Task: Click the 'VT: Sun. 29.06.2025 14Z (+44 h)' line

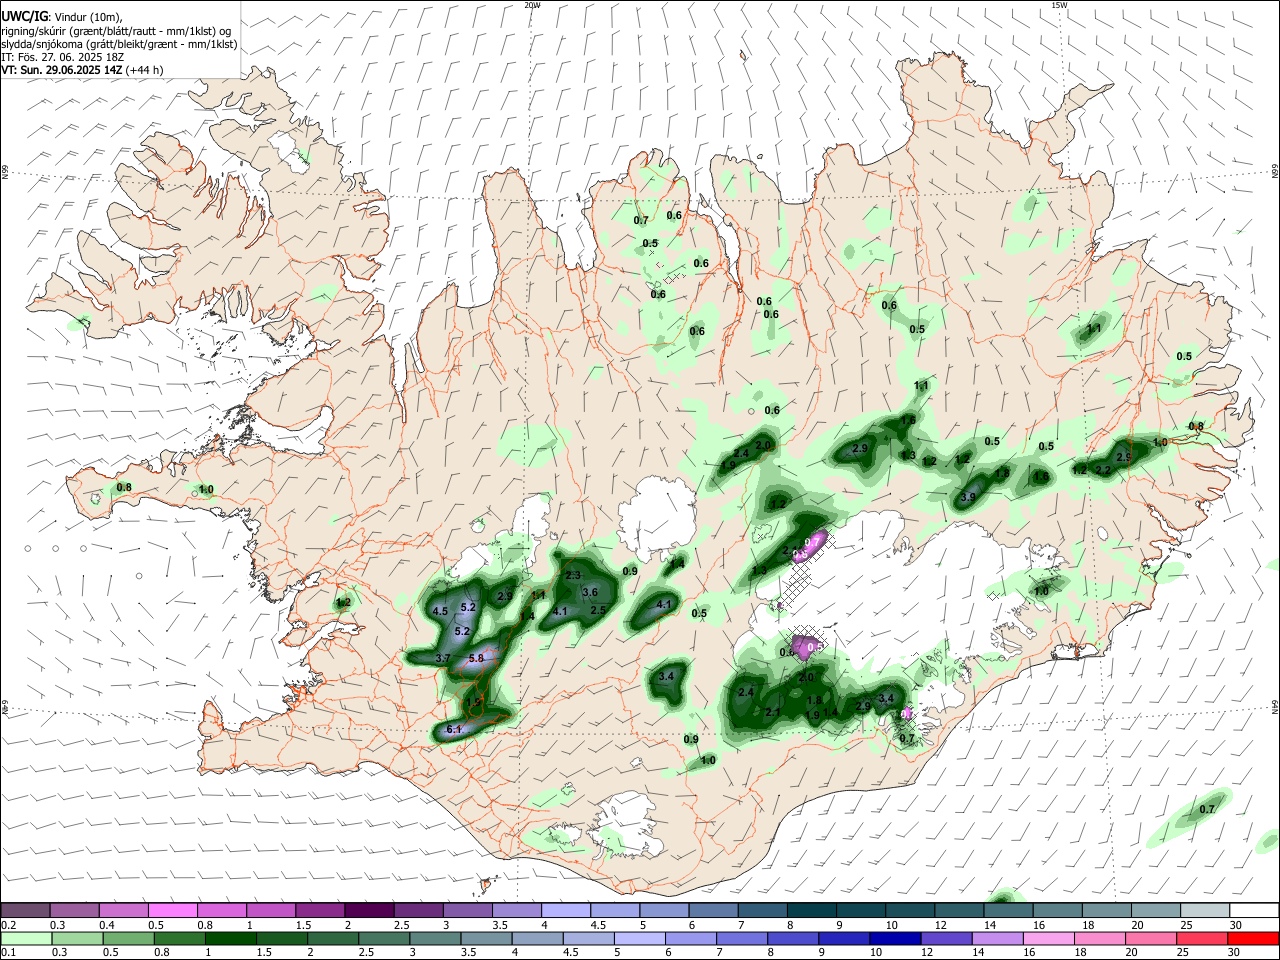Action: pyautogui.click(x=82, y=69)
